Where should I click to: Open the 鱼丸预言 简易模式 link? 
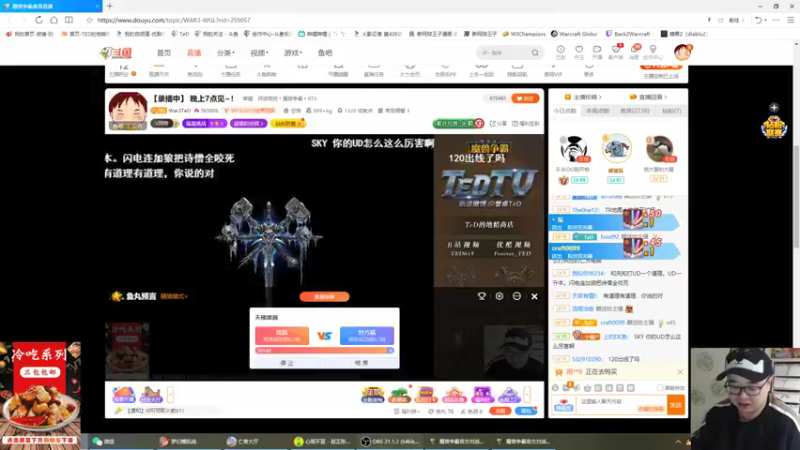click(x=173, y=296)
